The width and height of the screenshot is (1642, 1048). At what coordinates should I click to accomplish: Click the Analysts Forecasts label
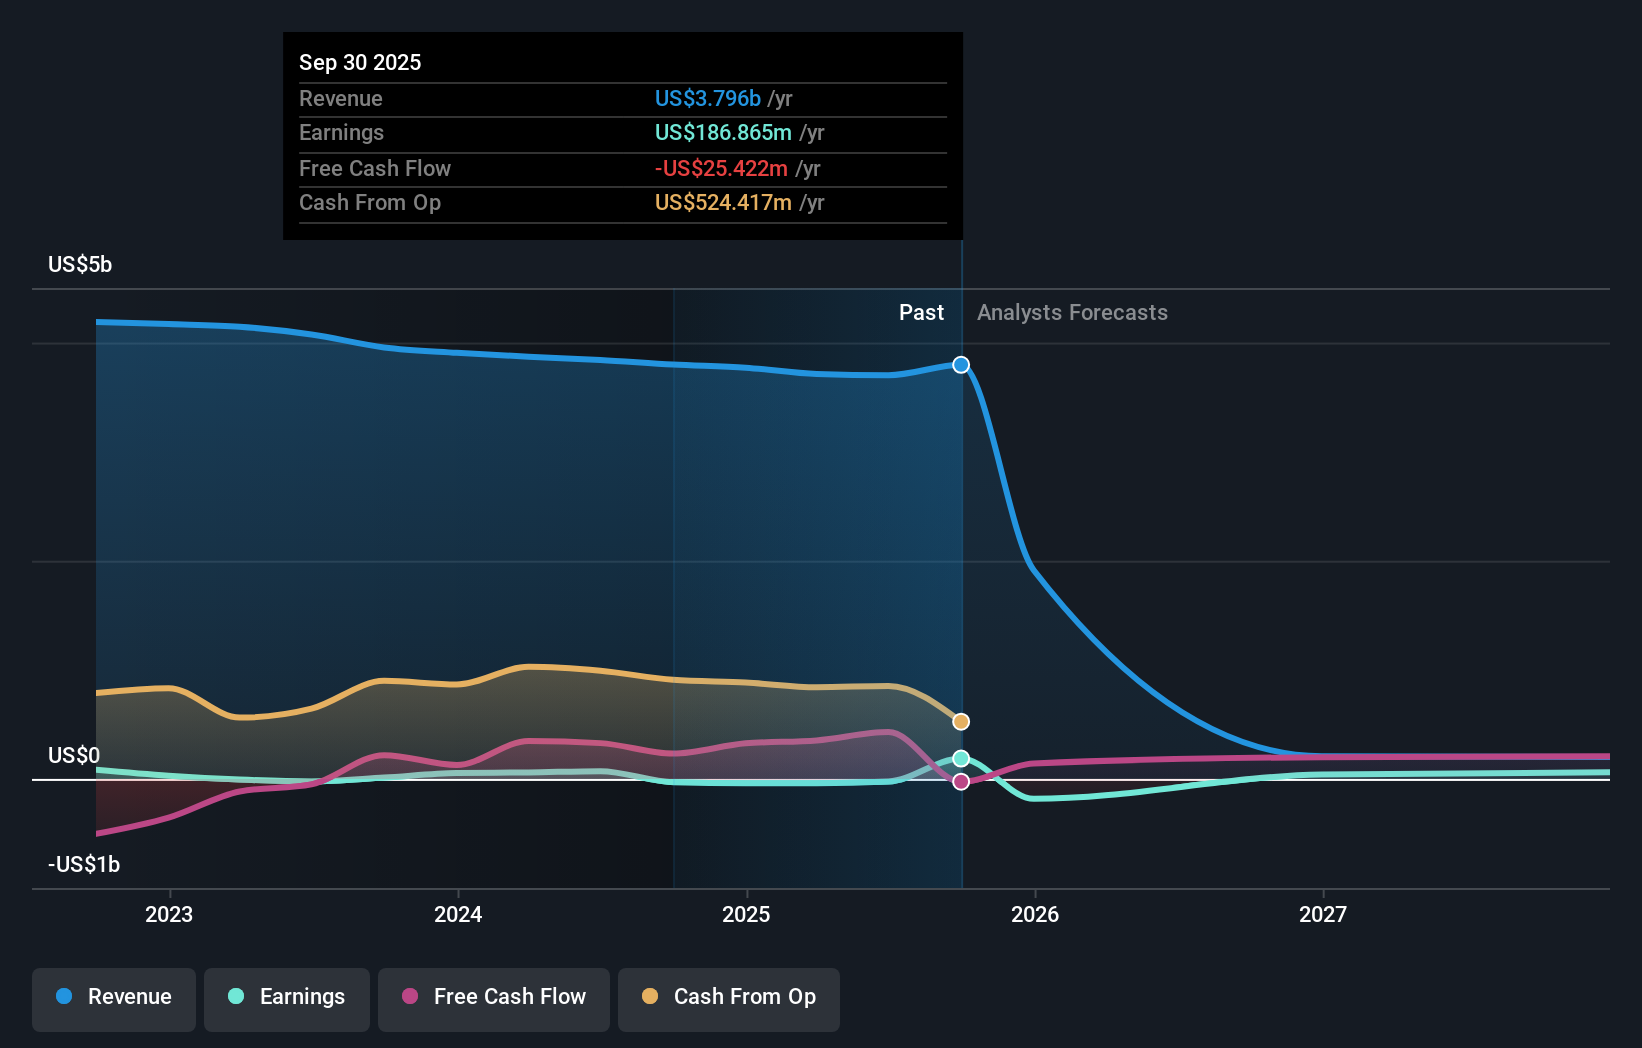(x=1072, y=313)
